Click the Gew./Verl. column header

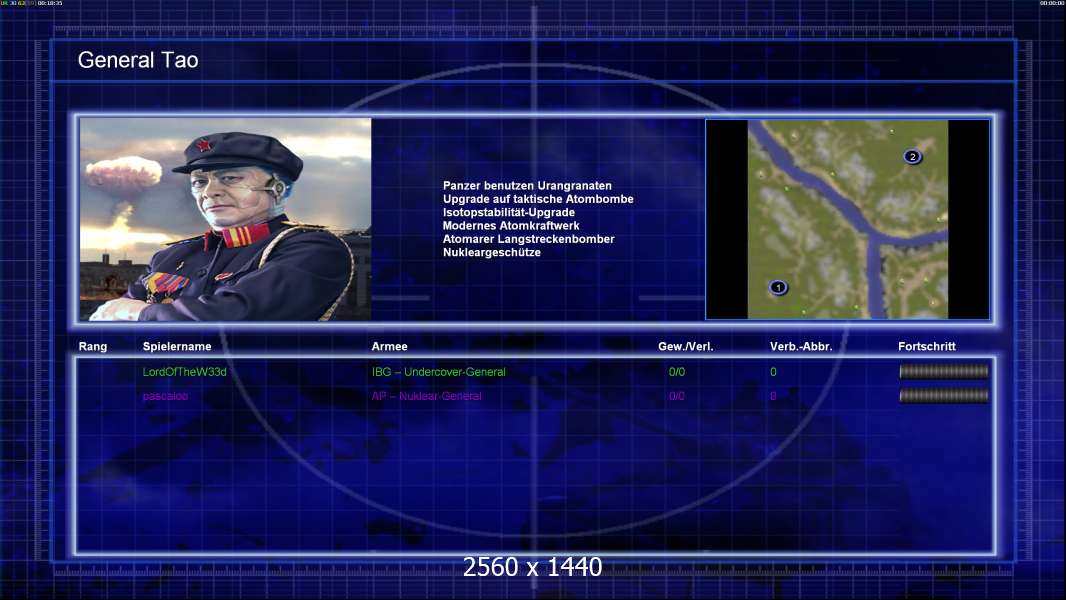point(685,347)
